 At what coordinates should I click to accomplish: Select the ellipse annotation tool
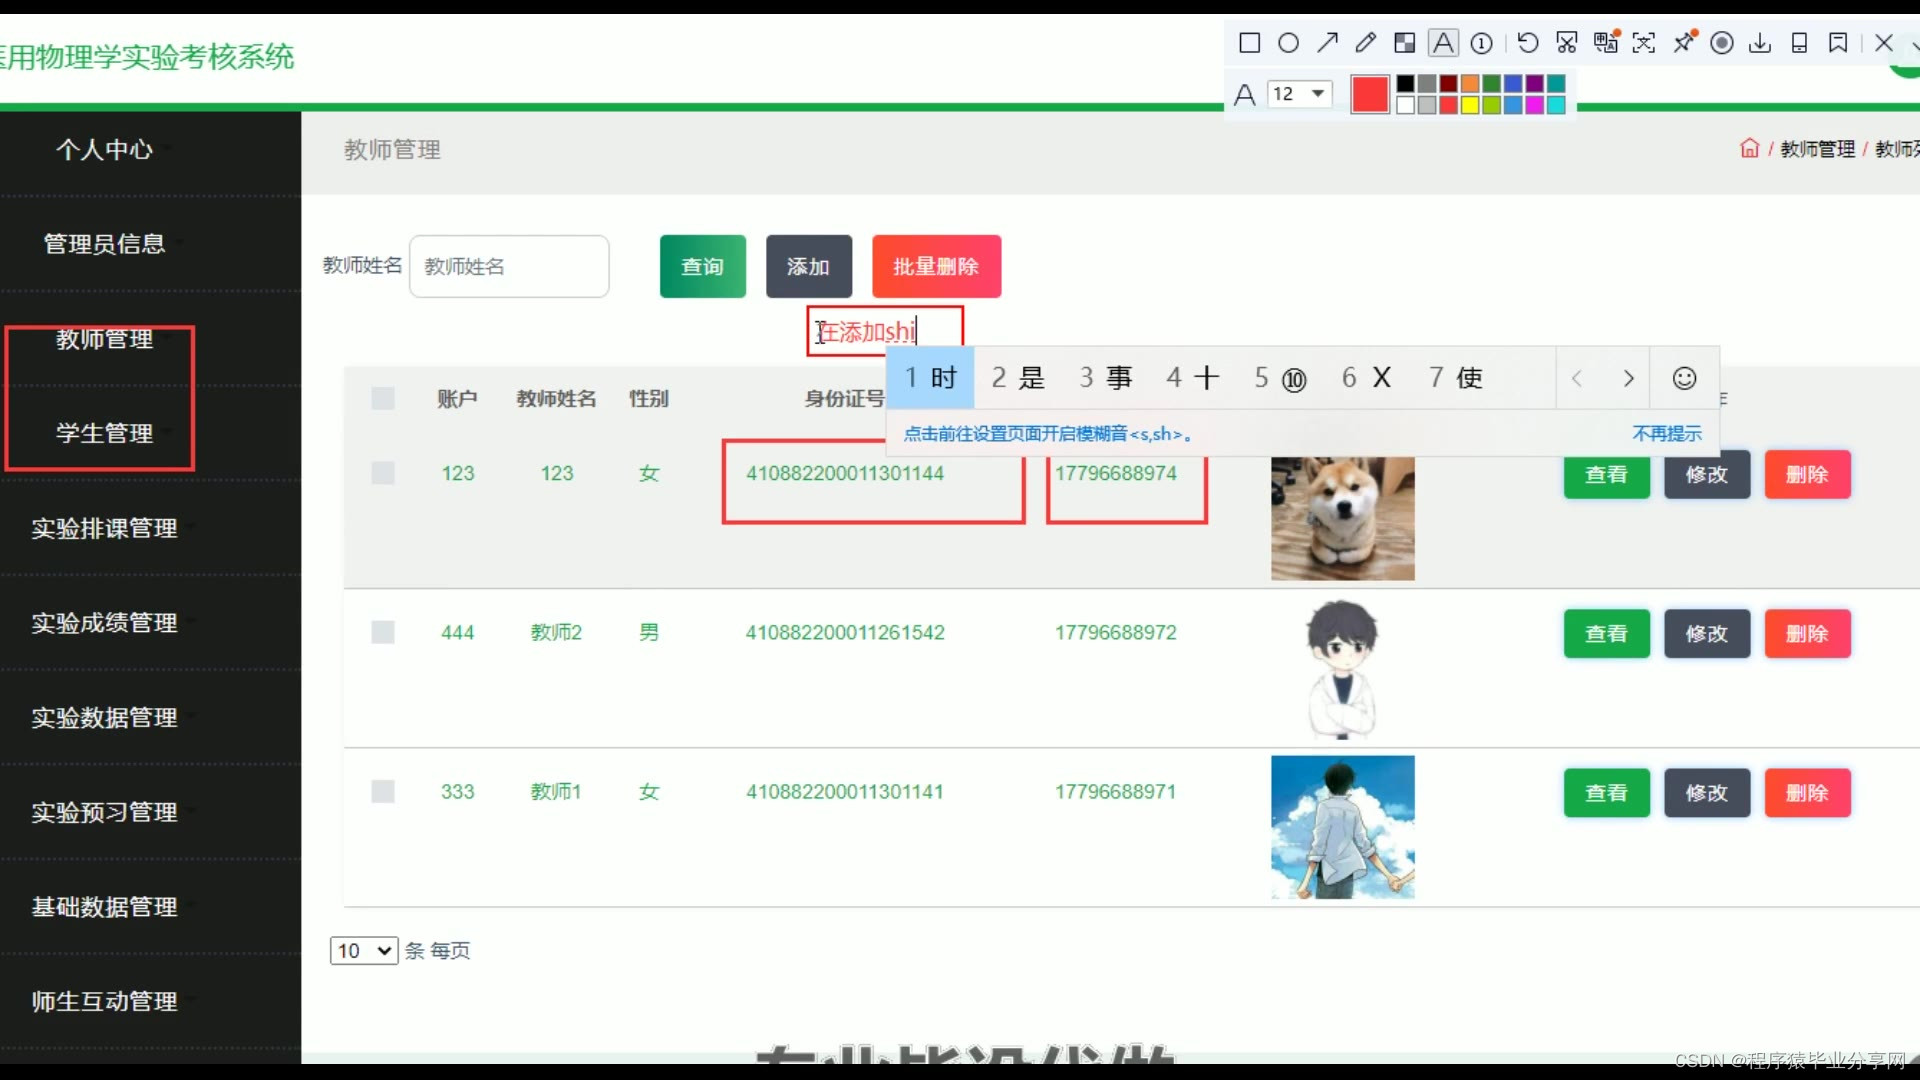(1288, 43)
